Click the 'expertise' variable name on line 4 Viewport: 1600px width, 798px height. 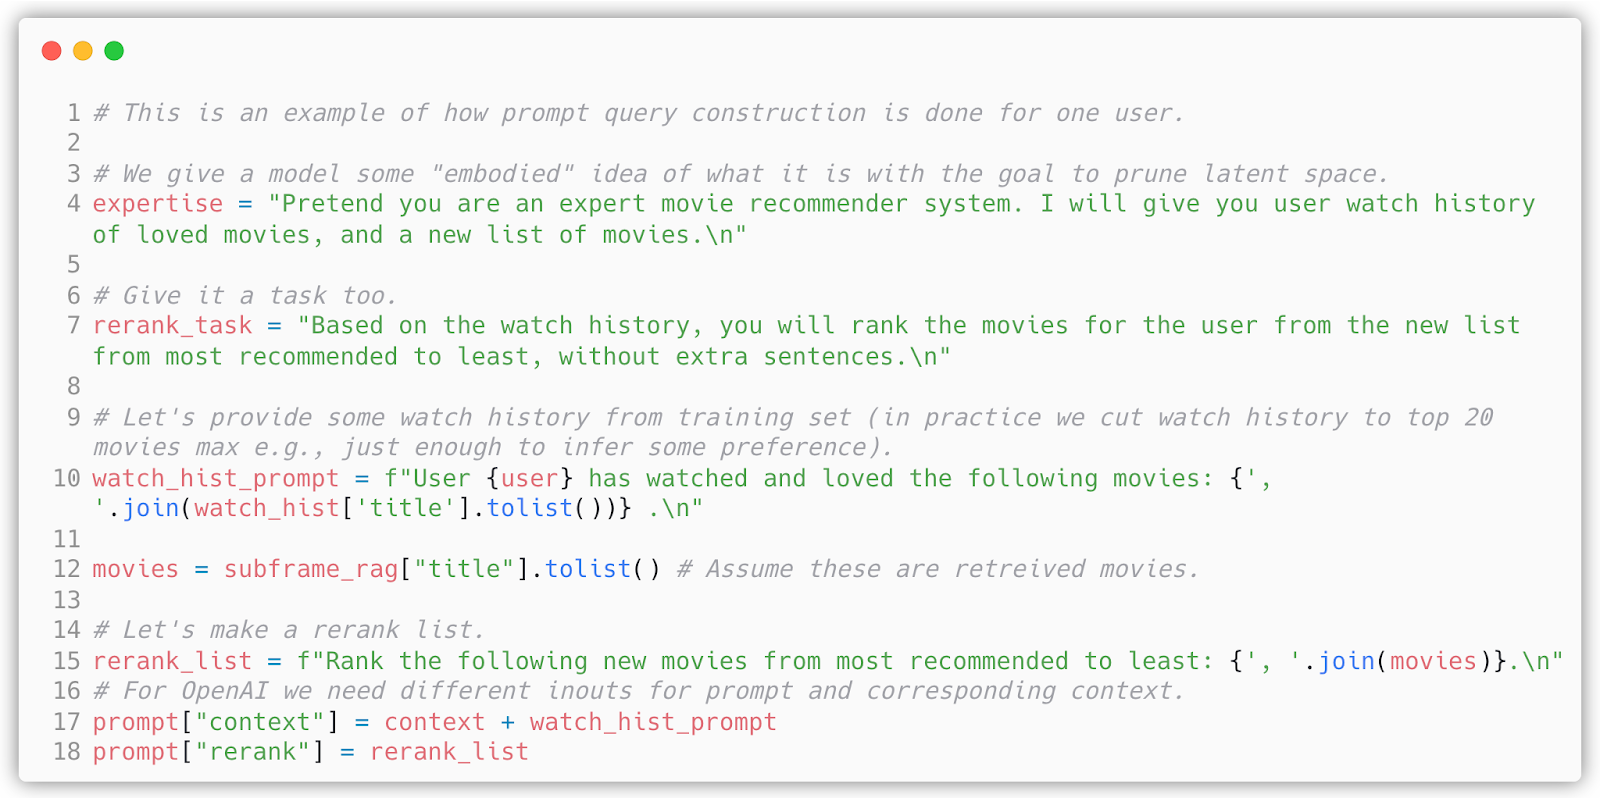158,204
